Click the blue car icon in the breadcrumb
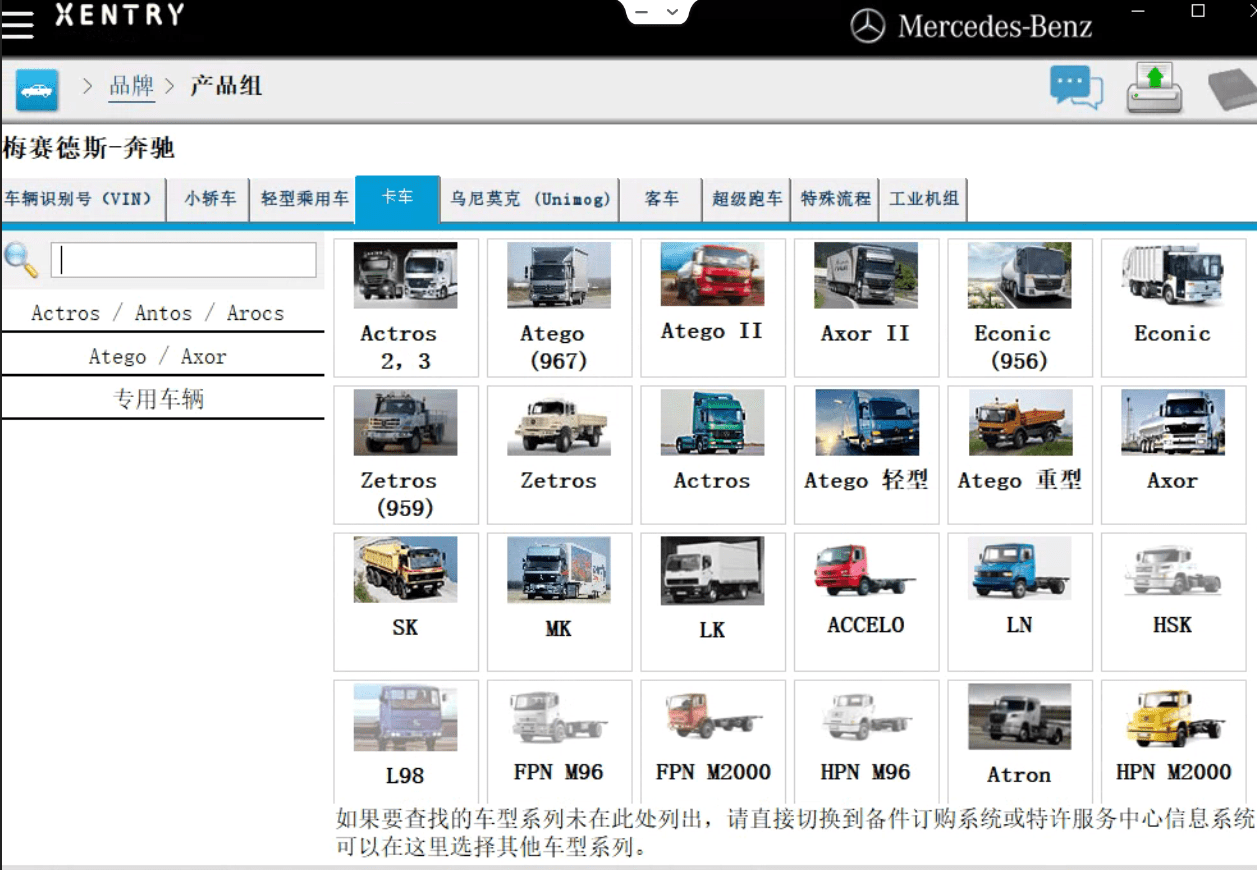Image resolution: width=1257 pixels, height=870 pixels. 36,89
